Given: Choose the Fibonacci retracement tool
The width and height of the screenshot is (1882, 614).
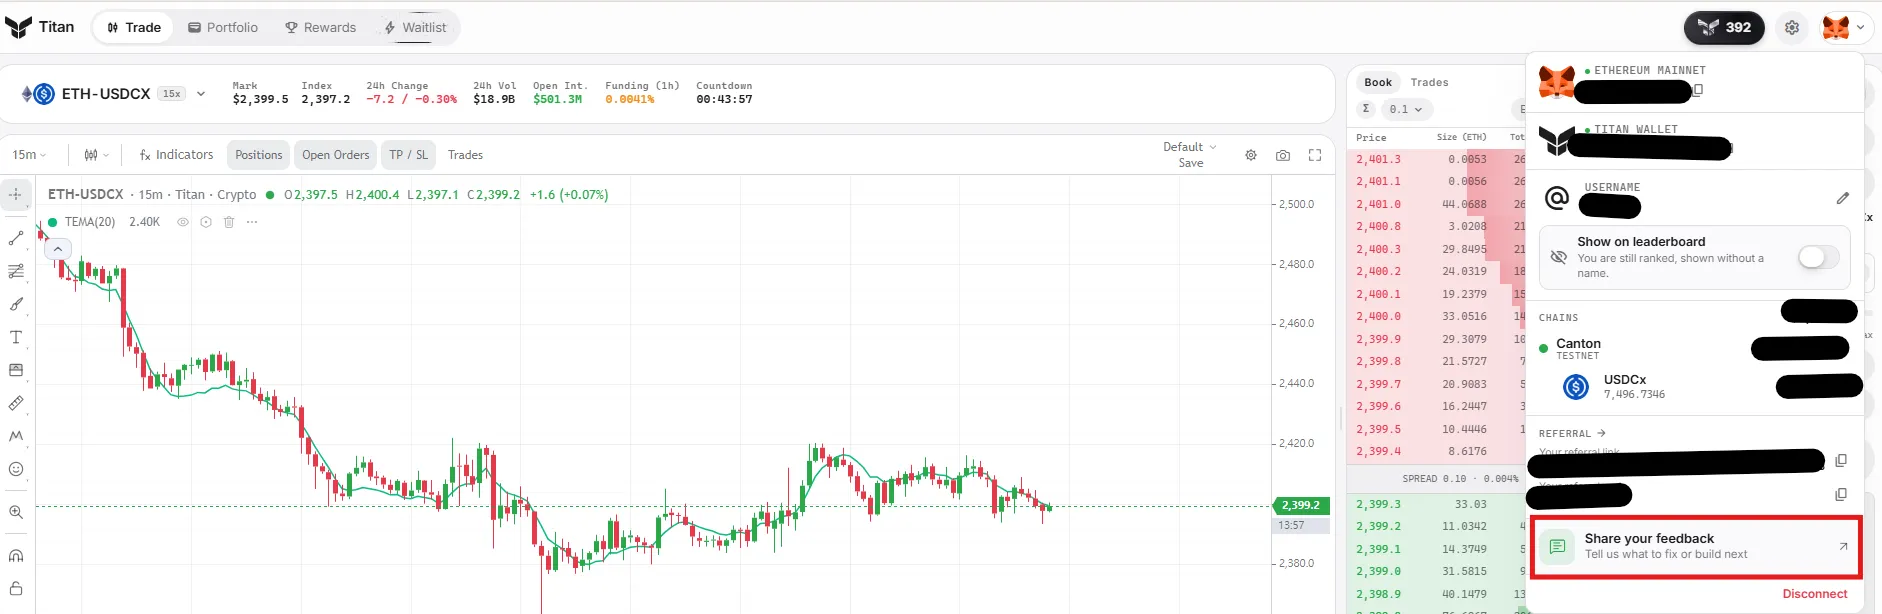Looking at the screenshot, I should tap(16, 271).
